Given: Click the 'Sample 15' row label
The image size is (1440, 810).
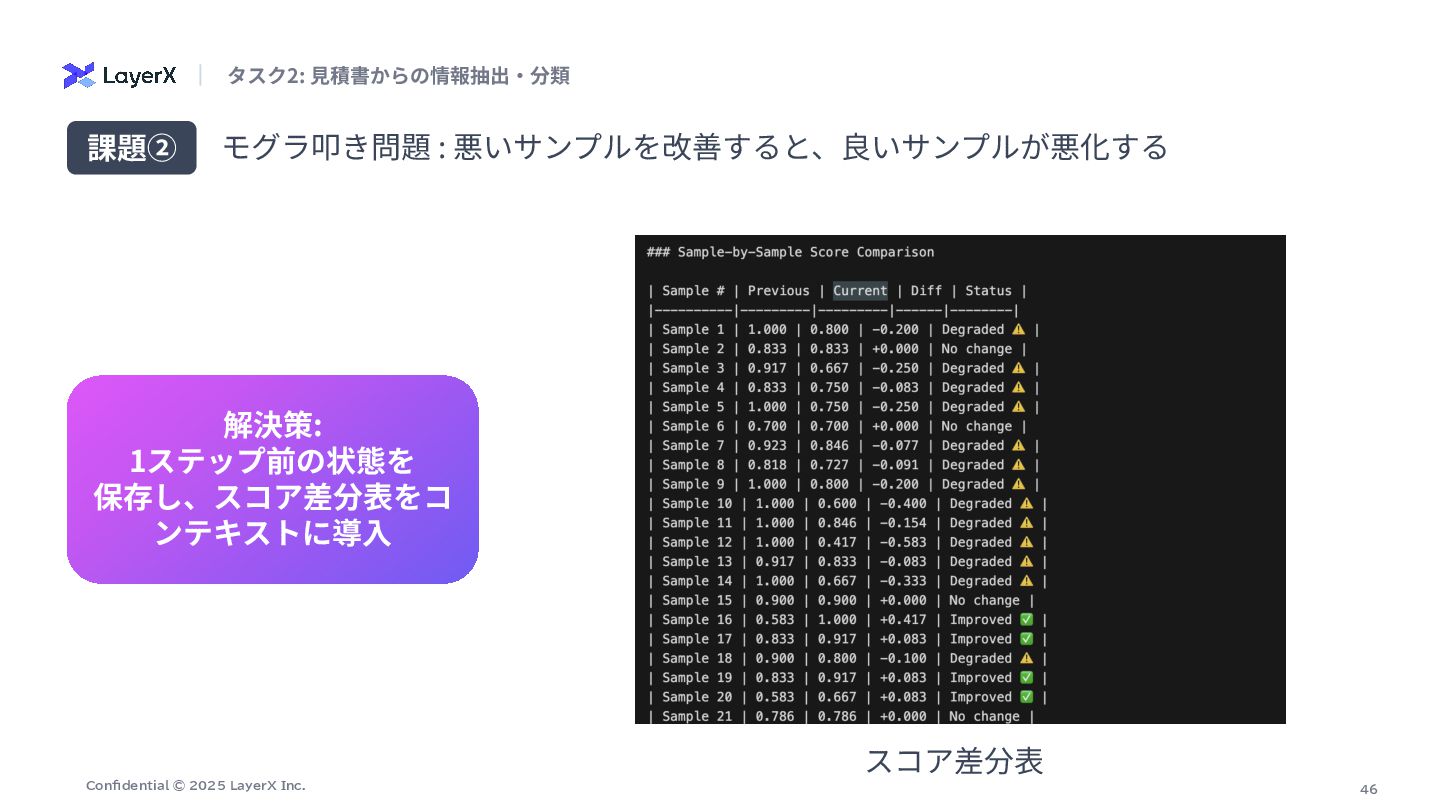Looking at the screenshot, I should pyautogui.click(x=697, y=600).
